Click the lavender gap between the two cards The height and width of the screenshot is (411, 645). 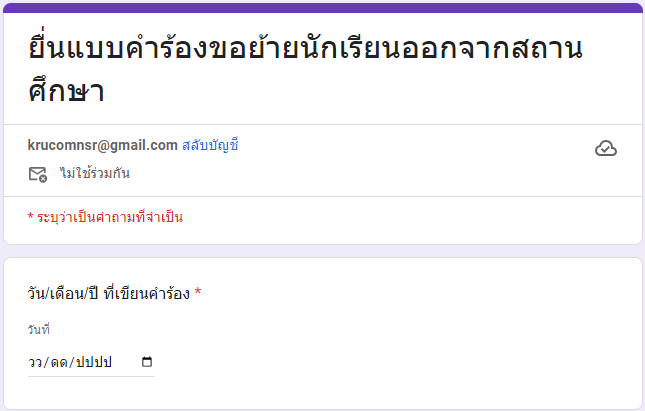point(322,251)
